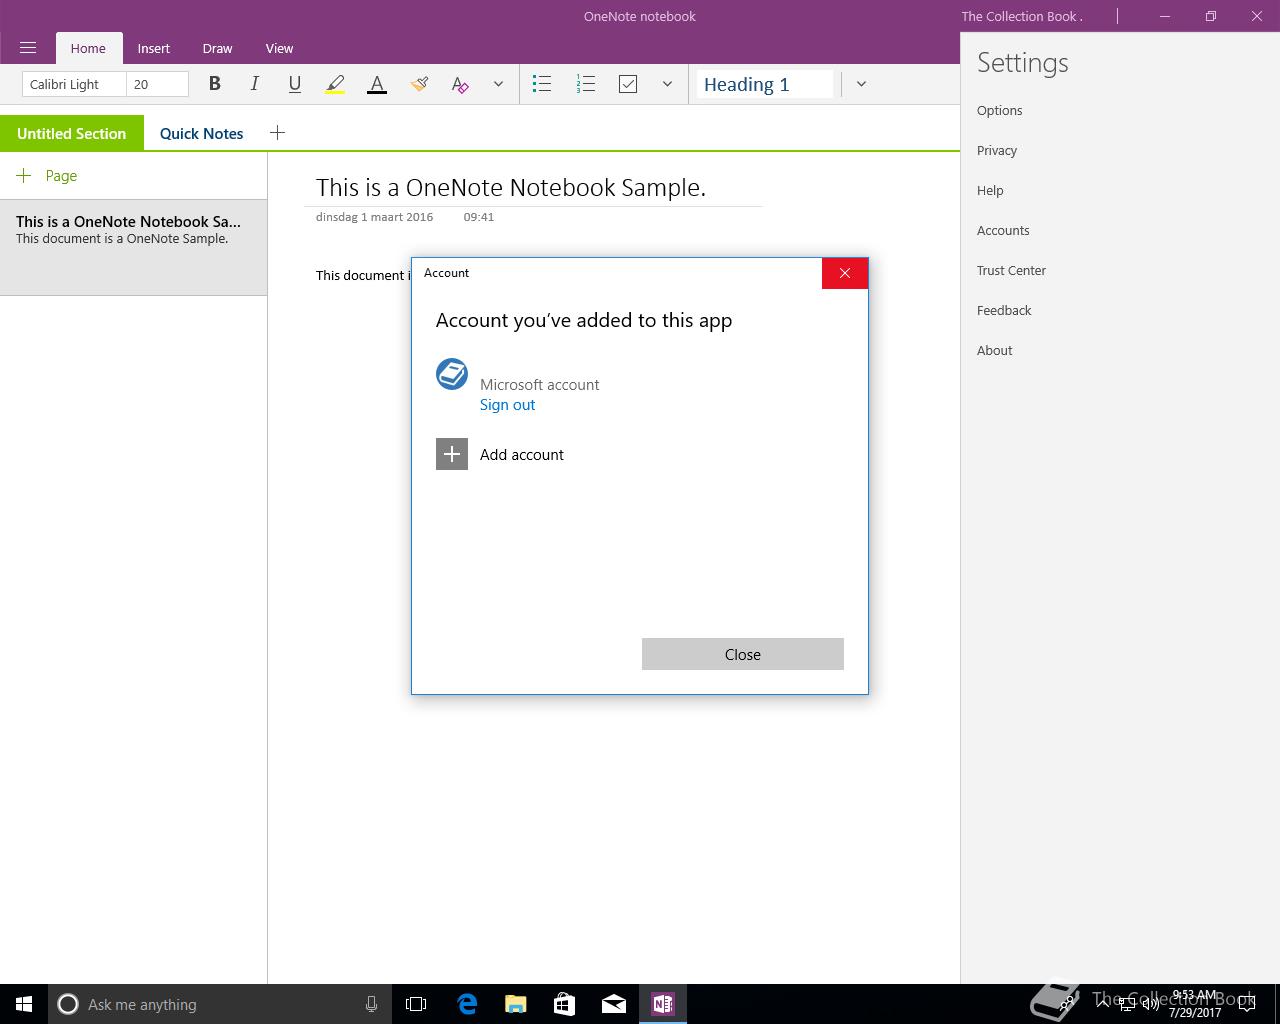The width and height of the screenshot is (1280, 1024).
Task: Click the format painter brush icon
Action: click(419, 84)
